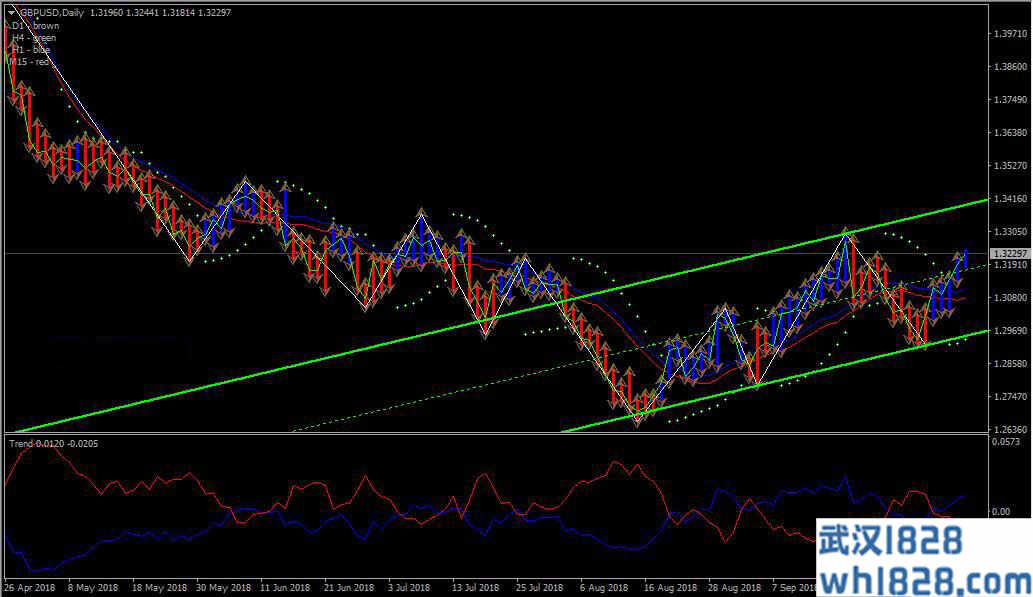1033x597 pixels.
Task: Click the '7 Sep 2018' date label
Action: pos(795,587)
